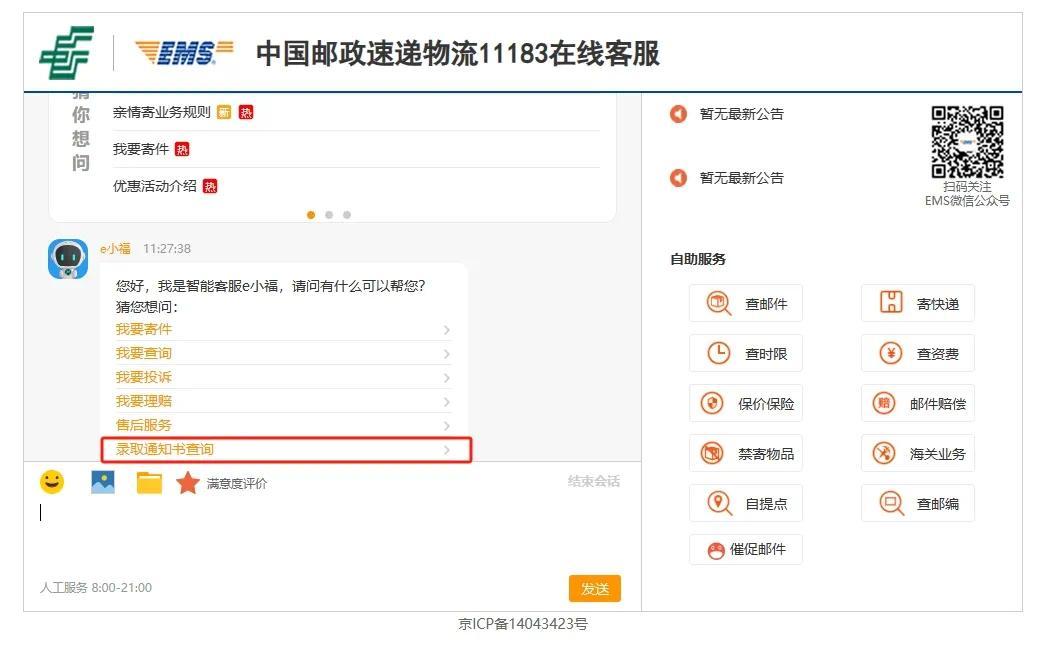The height and width of the screenshot is (653, 1047).
Task: Click the 催促邮件 urge mail icon
Action: tap(716, 550)
